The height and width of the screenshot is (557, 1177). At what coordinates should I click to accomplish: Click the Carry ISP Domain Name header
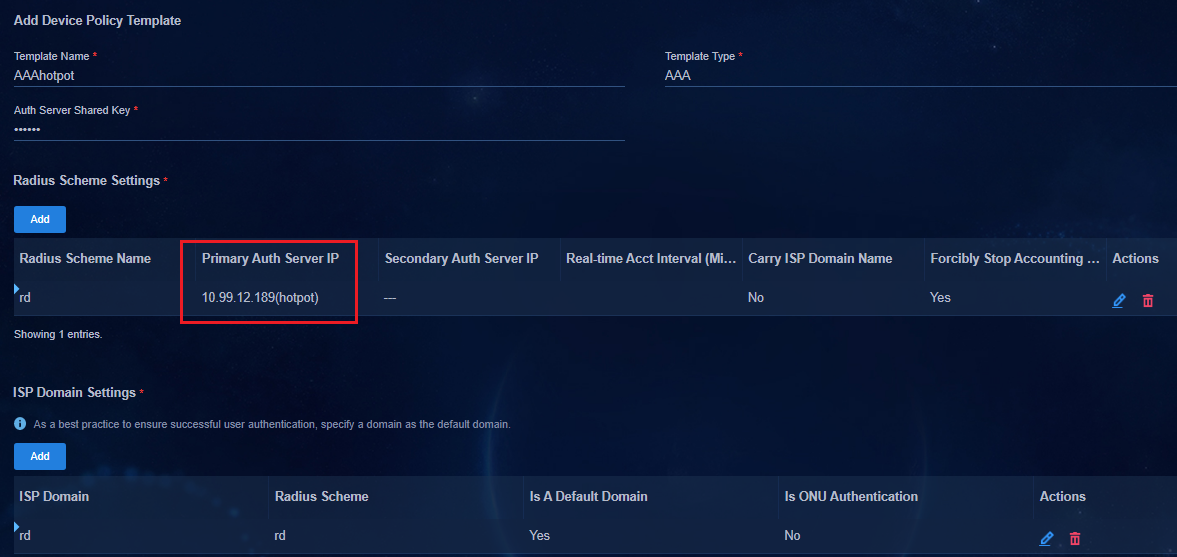click(x=820, y=258)
